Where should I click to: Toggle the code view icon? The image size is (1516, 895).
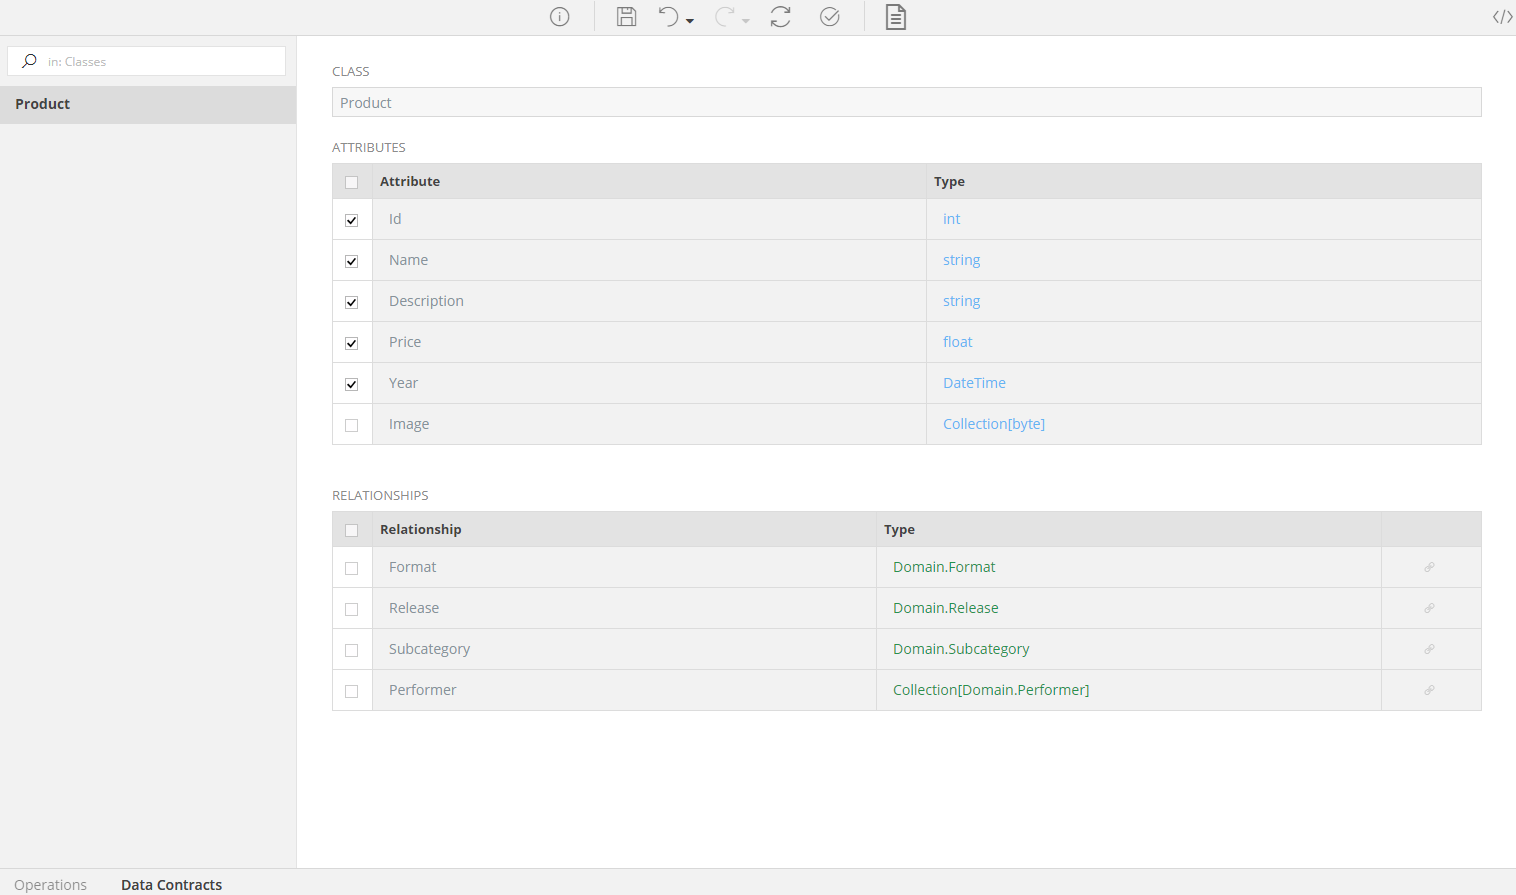point(1502,17)
